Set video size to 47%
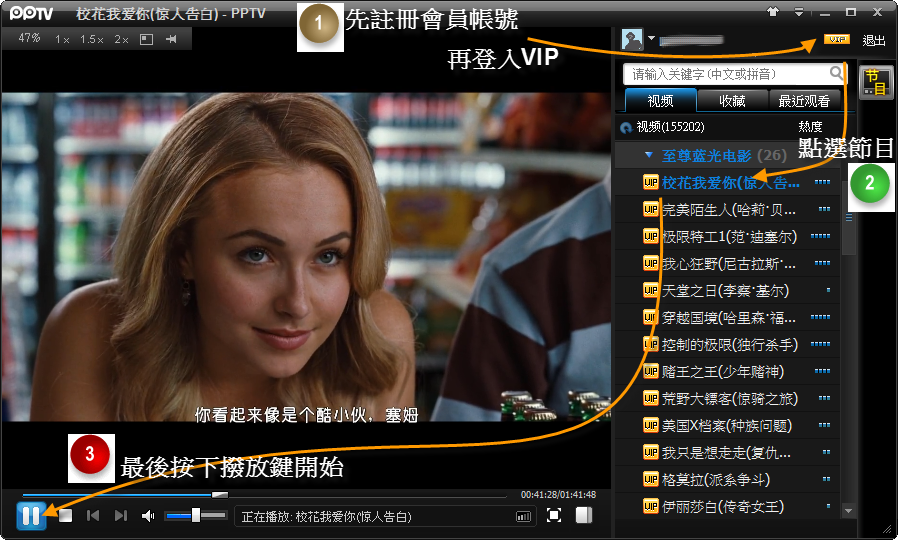 (29, 38)
